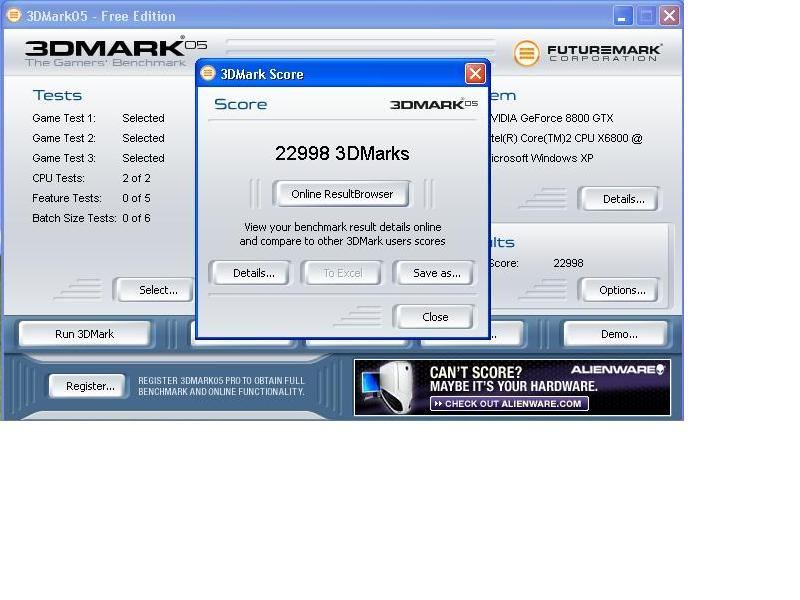Click 'Game Test 1:' label
Screen dimensions: 800x600
(64, 118)
